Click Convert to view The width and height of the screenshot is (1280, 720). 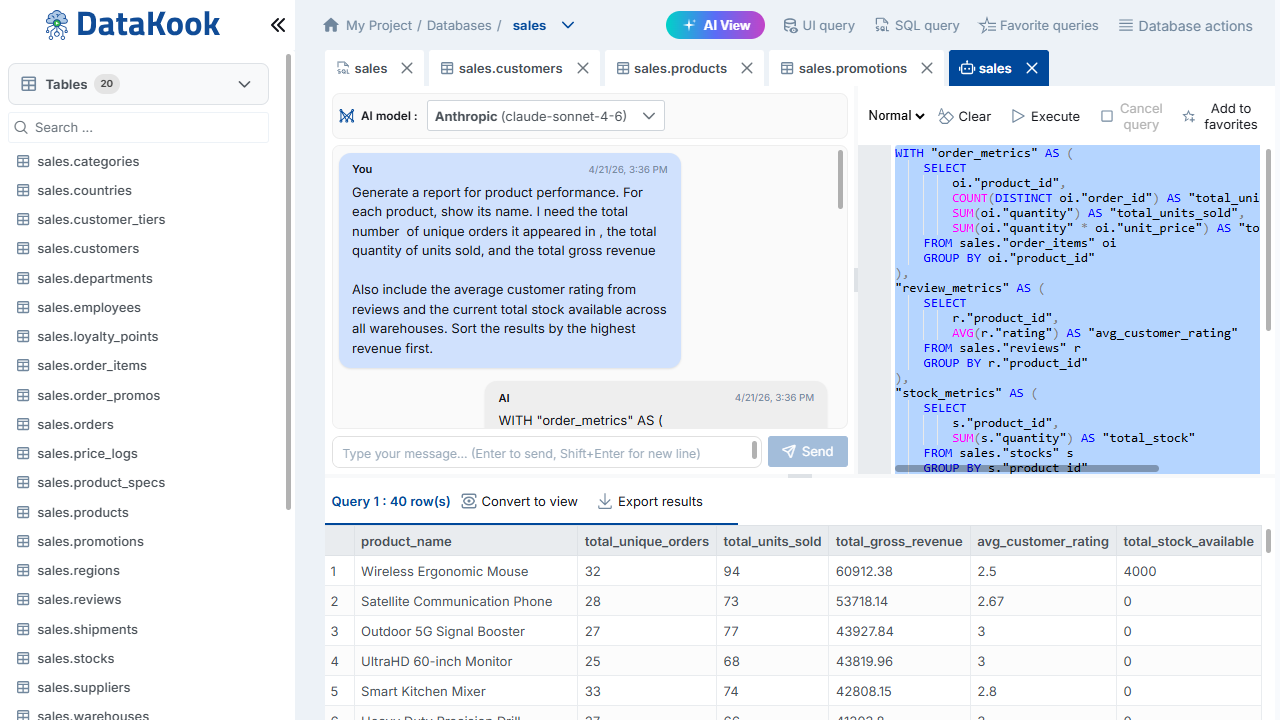tap(520, 501)
